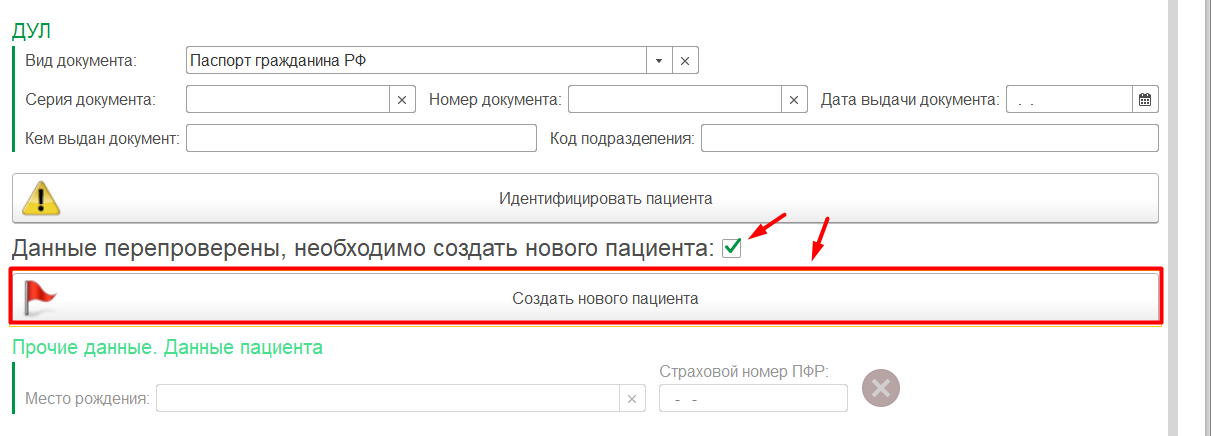Click the yellow warning triangle icon
The height and width of the screenshot is (436, 1213).
click(x=41, y=198)
